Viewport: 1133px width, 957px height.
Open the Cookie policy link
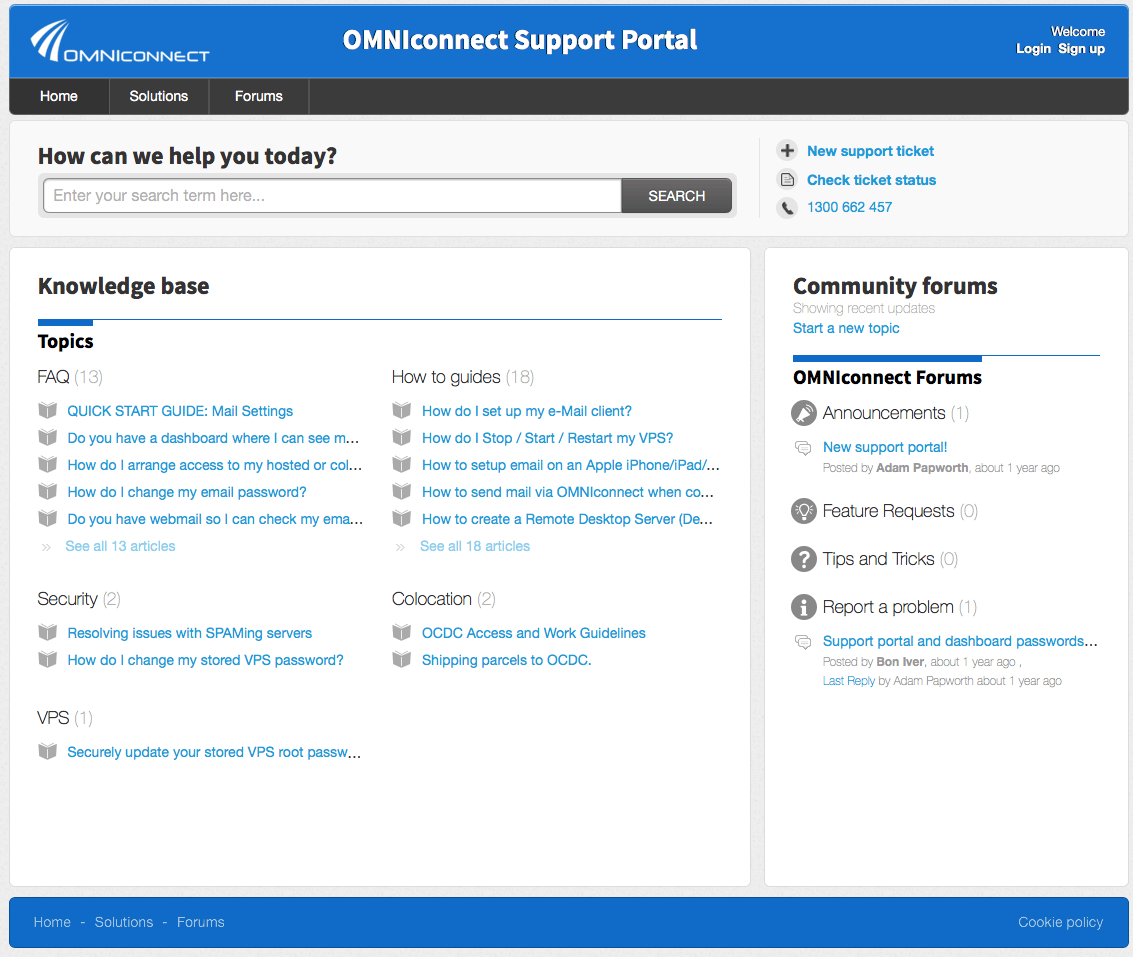(1060, 922)
